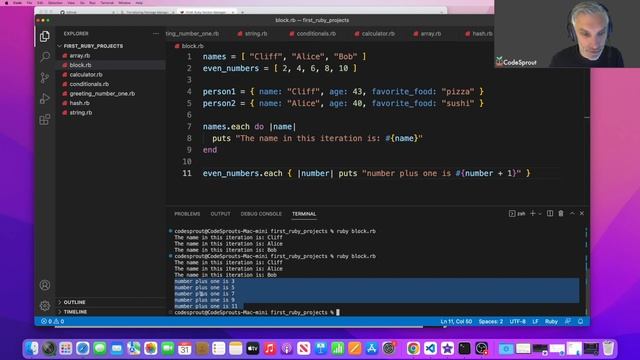Switch to the conditionals.rb editor tab

pos(313,34)
